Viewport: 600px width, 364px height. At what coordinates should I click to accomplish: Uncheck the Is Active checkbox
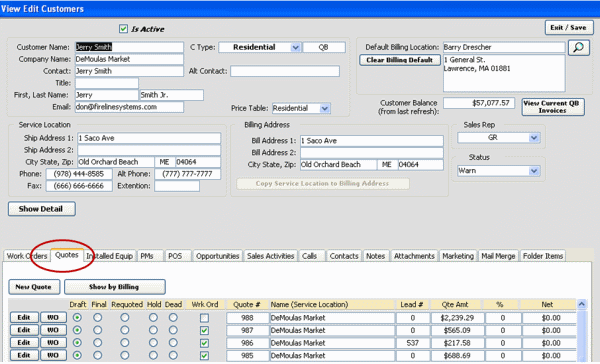(x=123, y=29)
